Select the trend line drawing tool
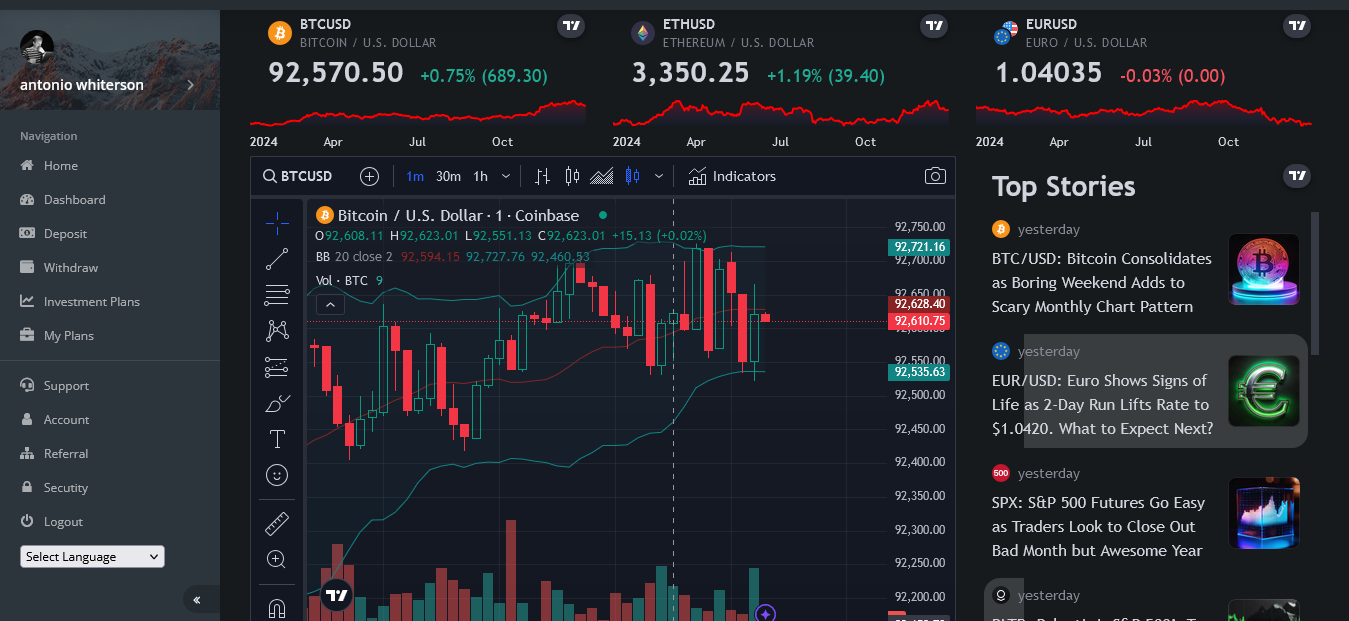This screenshot has height=621, width=1349. coord(277,259)
